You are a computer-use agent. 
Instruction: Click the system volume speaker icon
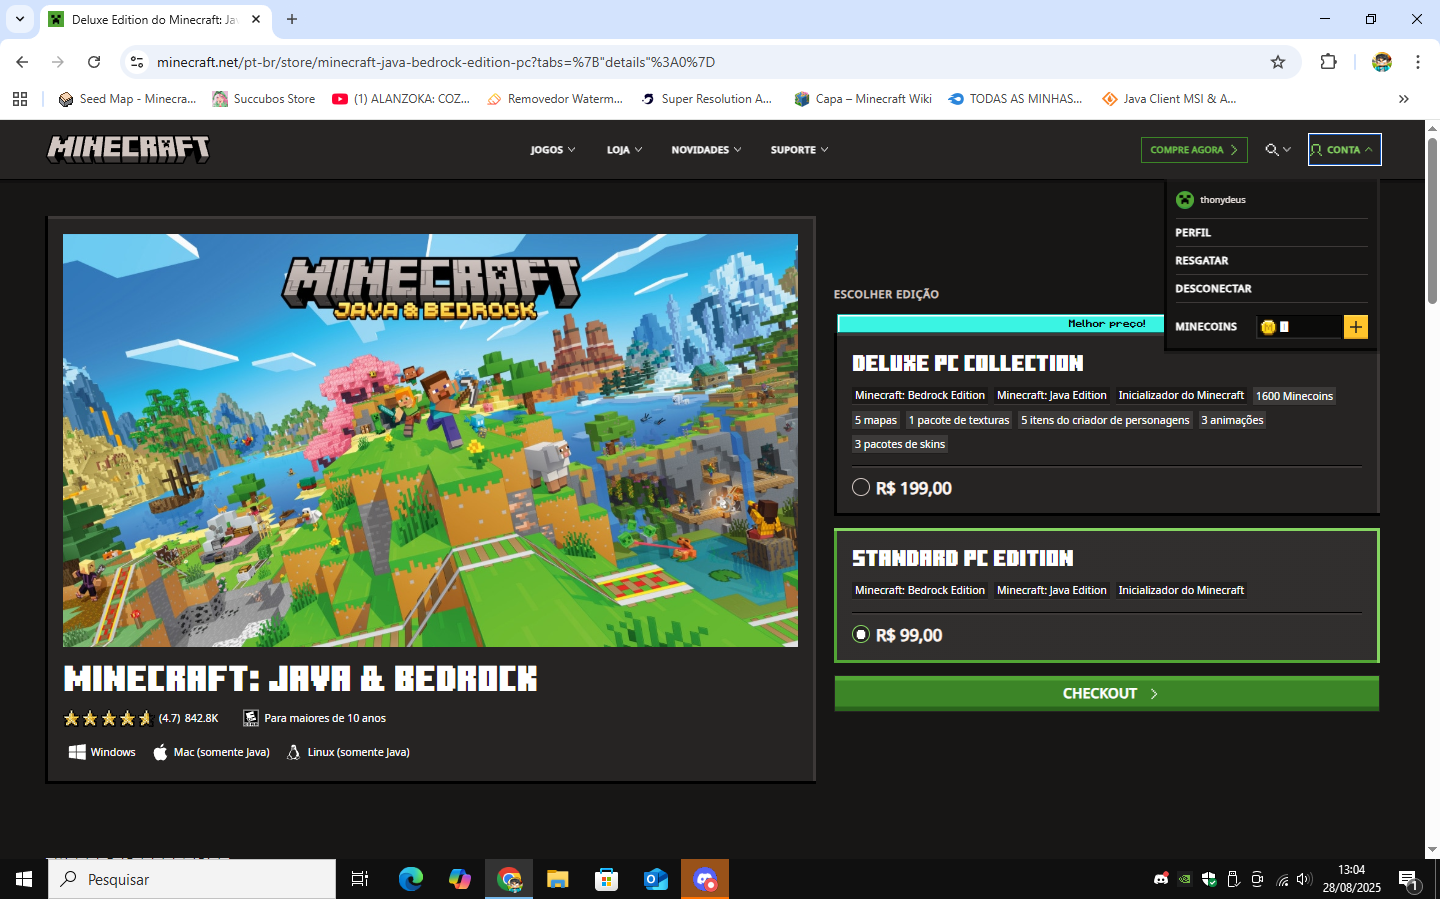[x=1303, y=880]
